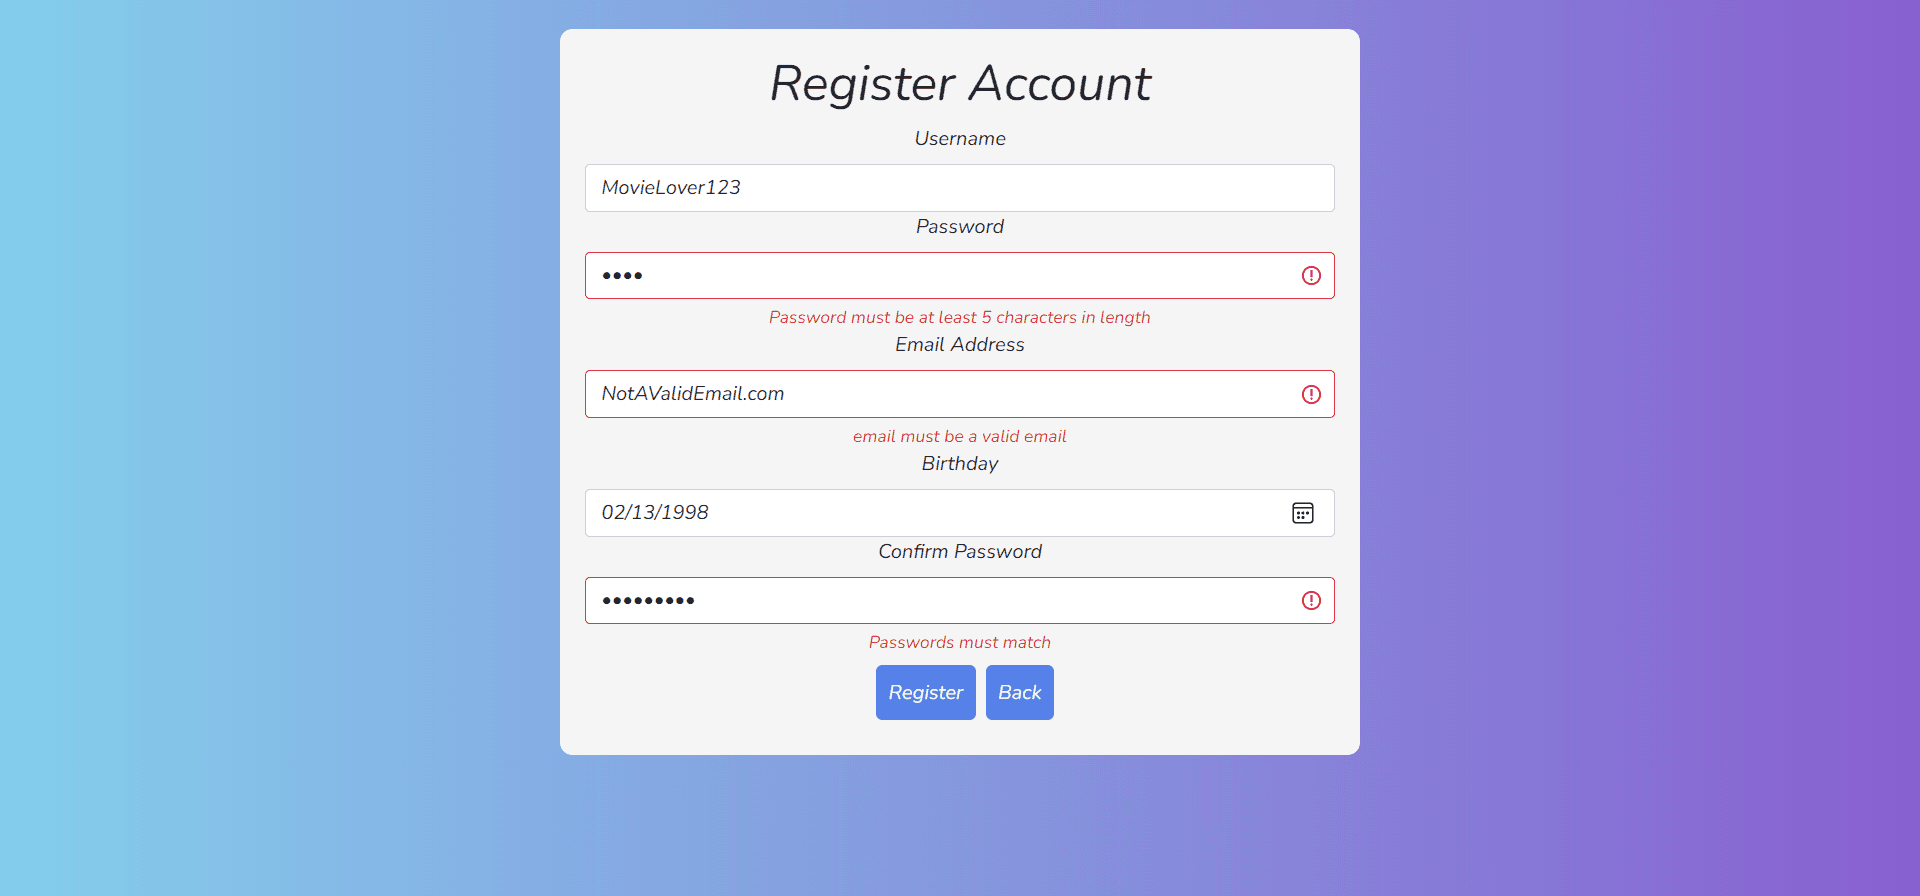Go back using the Back button
This screenshot has height=896, width=1920.
point(1019,693)
